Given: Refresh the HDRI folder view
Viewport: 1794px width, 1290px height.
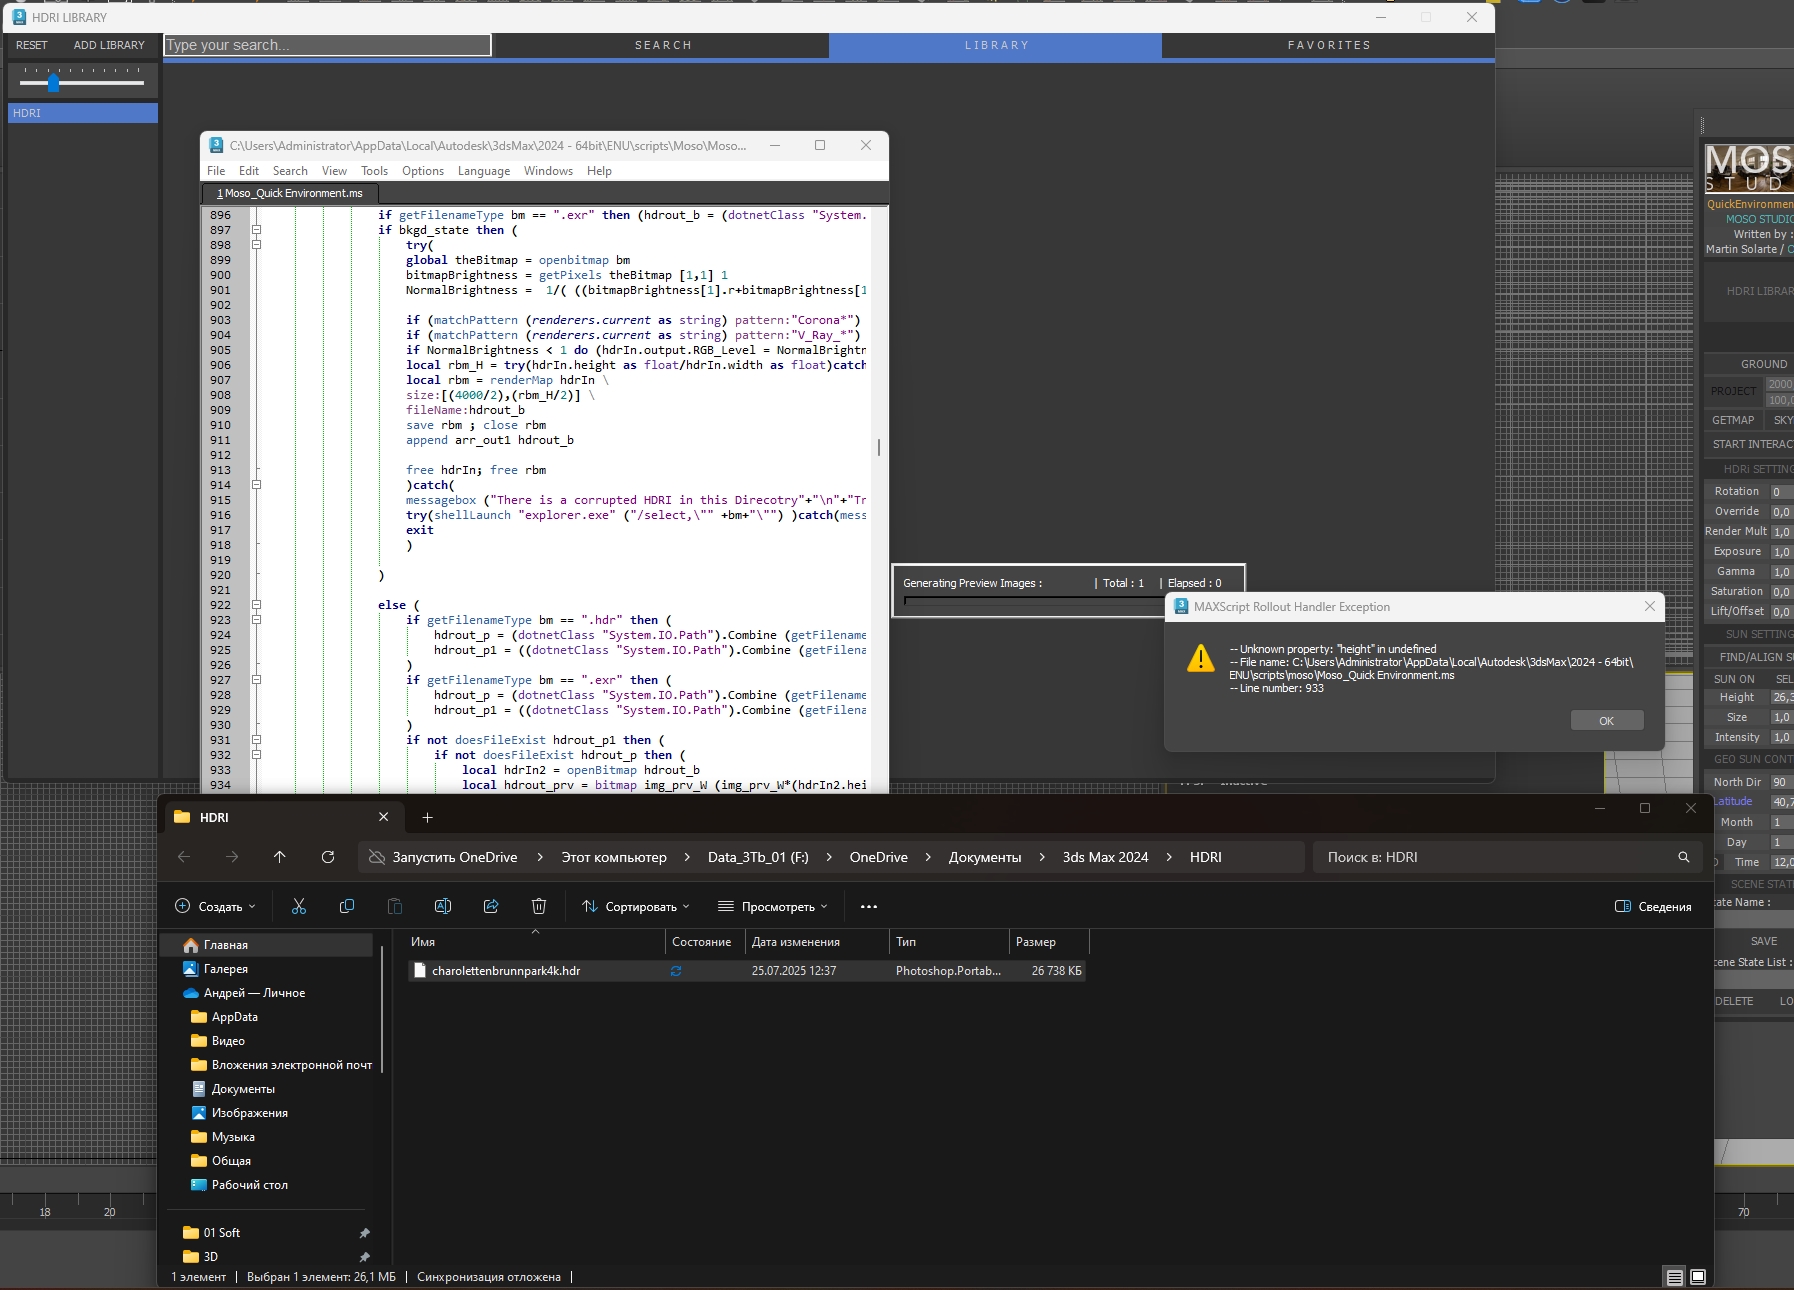Looking at the screenshot, I should pos(327,857).
